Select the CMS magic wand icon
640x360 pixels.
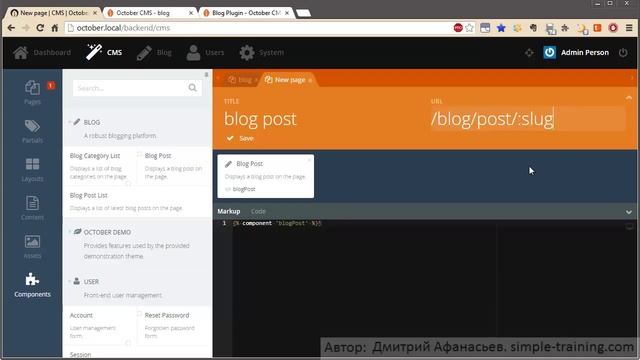coord(94,52)
